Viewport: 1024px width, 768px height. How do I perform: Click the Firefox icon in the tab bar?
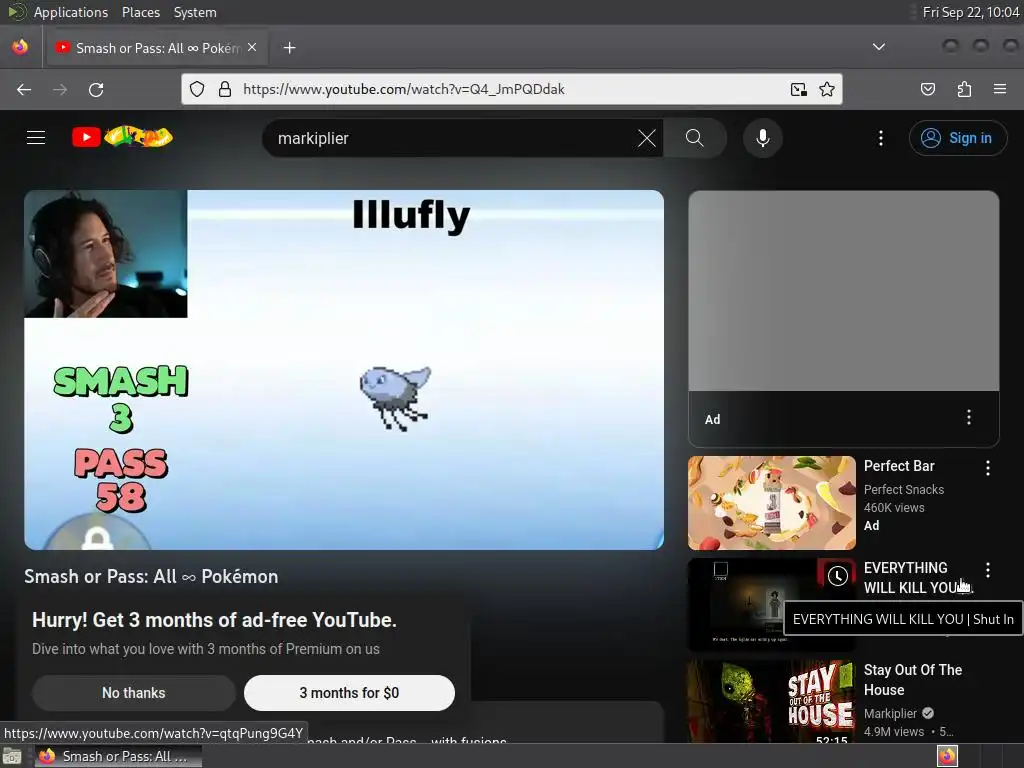point(20,47)
